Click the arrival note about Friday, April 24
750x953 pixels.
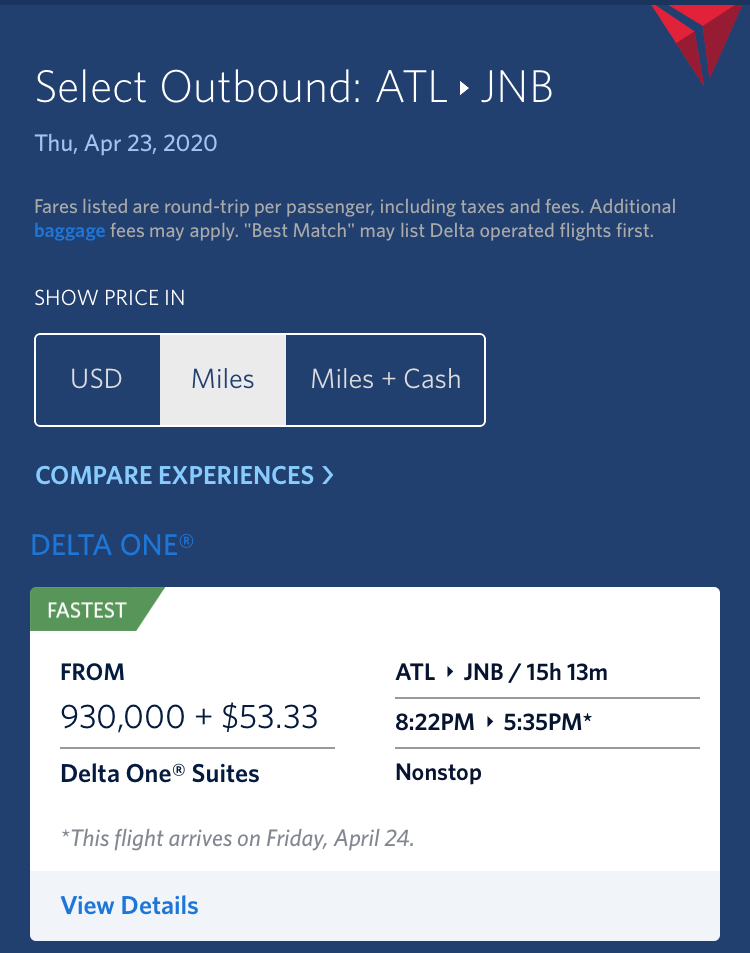(238, 839)
